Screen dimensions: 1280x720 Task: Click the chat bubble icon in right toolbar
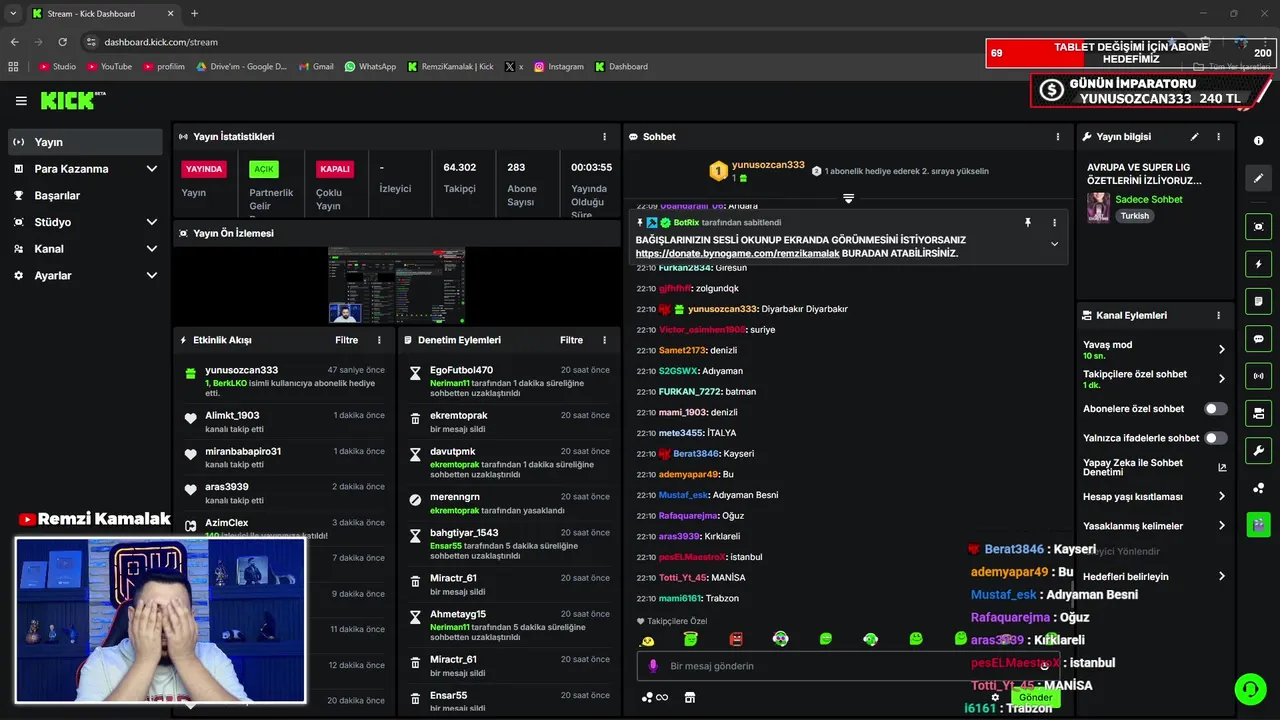pos(1259,339)
